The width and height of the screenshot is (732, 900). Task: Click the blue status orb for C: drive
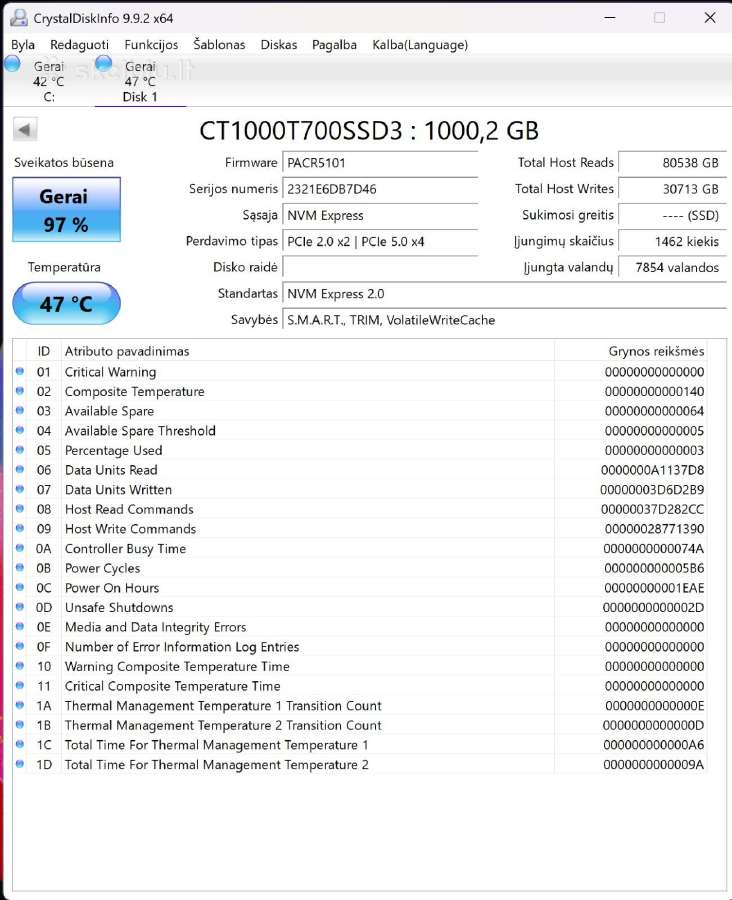[x=13, y=64]
